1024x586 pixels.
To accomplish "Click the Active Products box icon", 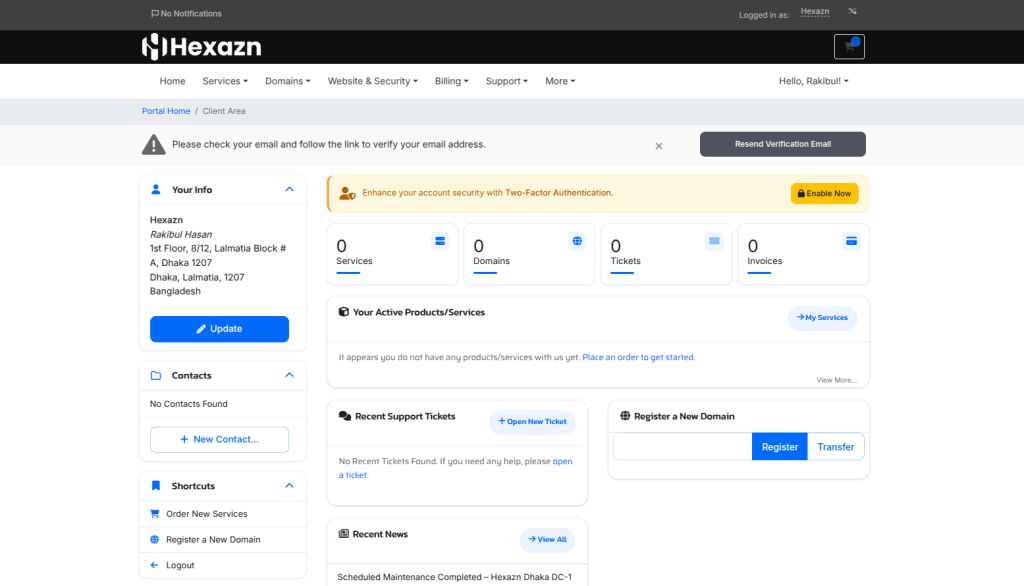I will 344,312.
